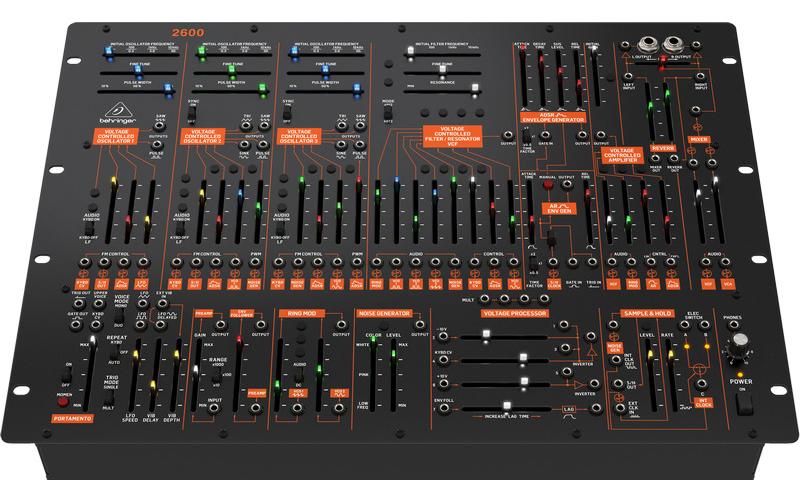This screenshot has width=800, height=503.
Task: Adjust VCO 2 Fine Tune slider
Action: tap(232, 70)
